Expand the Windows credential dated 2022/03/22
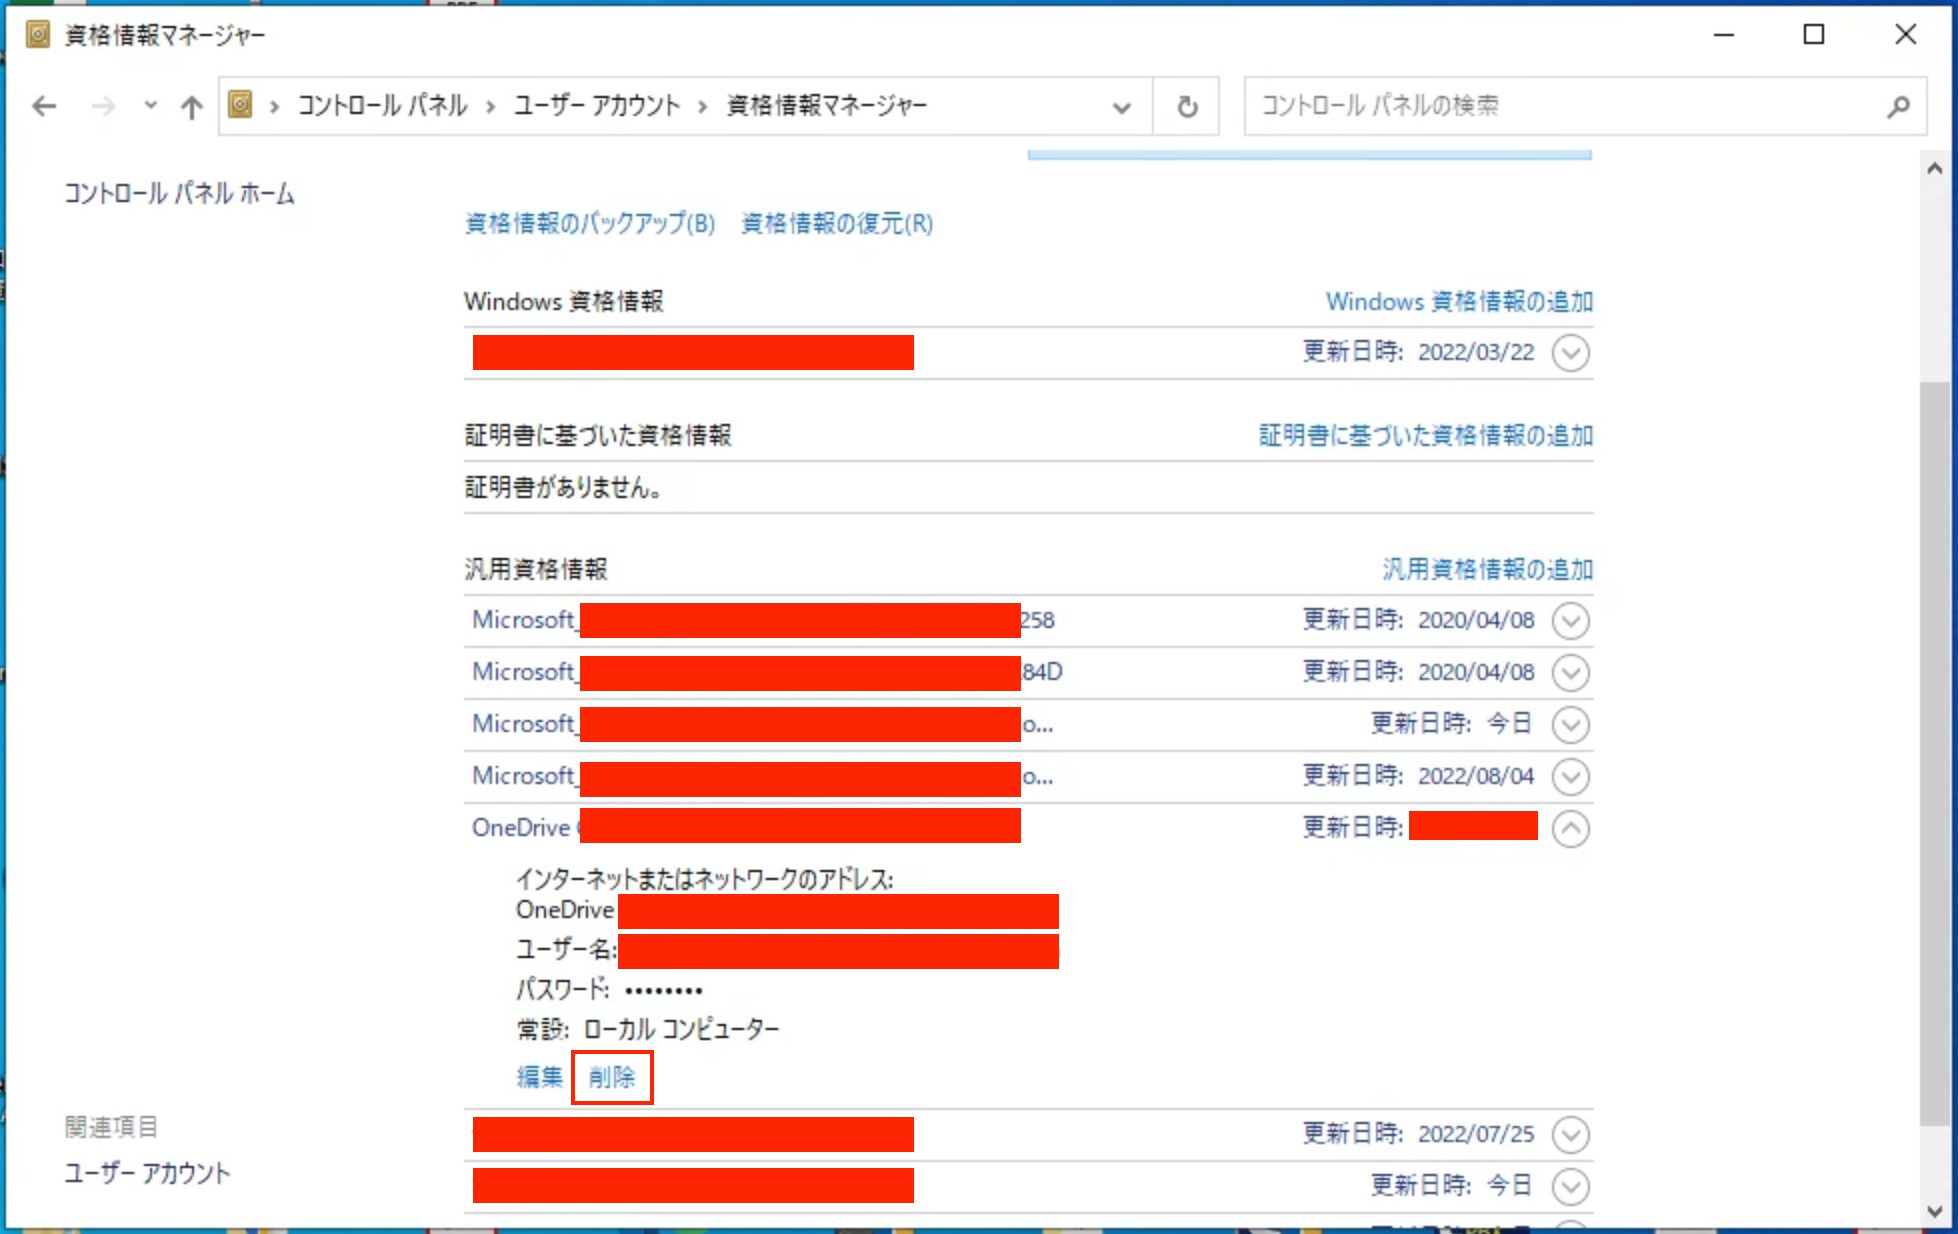This screenshot has height=1234, width=1958. coord(1570,353)
